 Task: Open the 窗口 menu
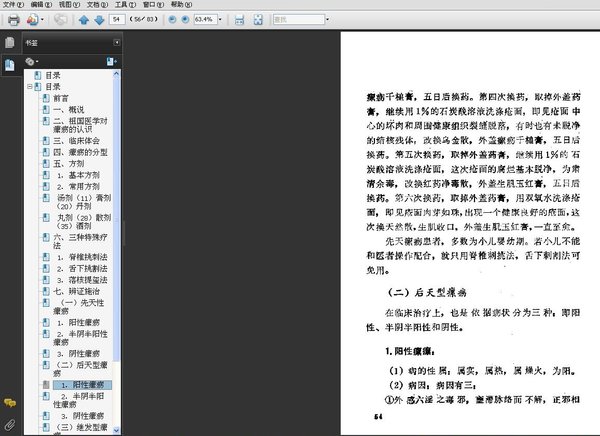(x=153, y=5)
